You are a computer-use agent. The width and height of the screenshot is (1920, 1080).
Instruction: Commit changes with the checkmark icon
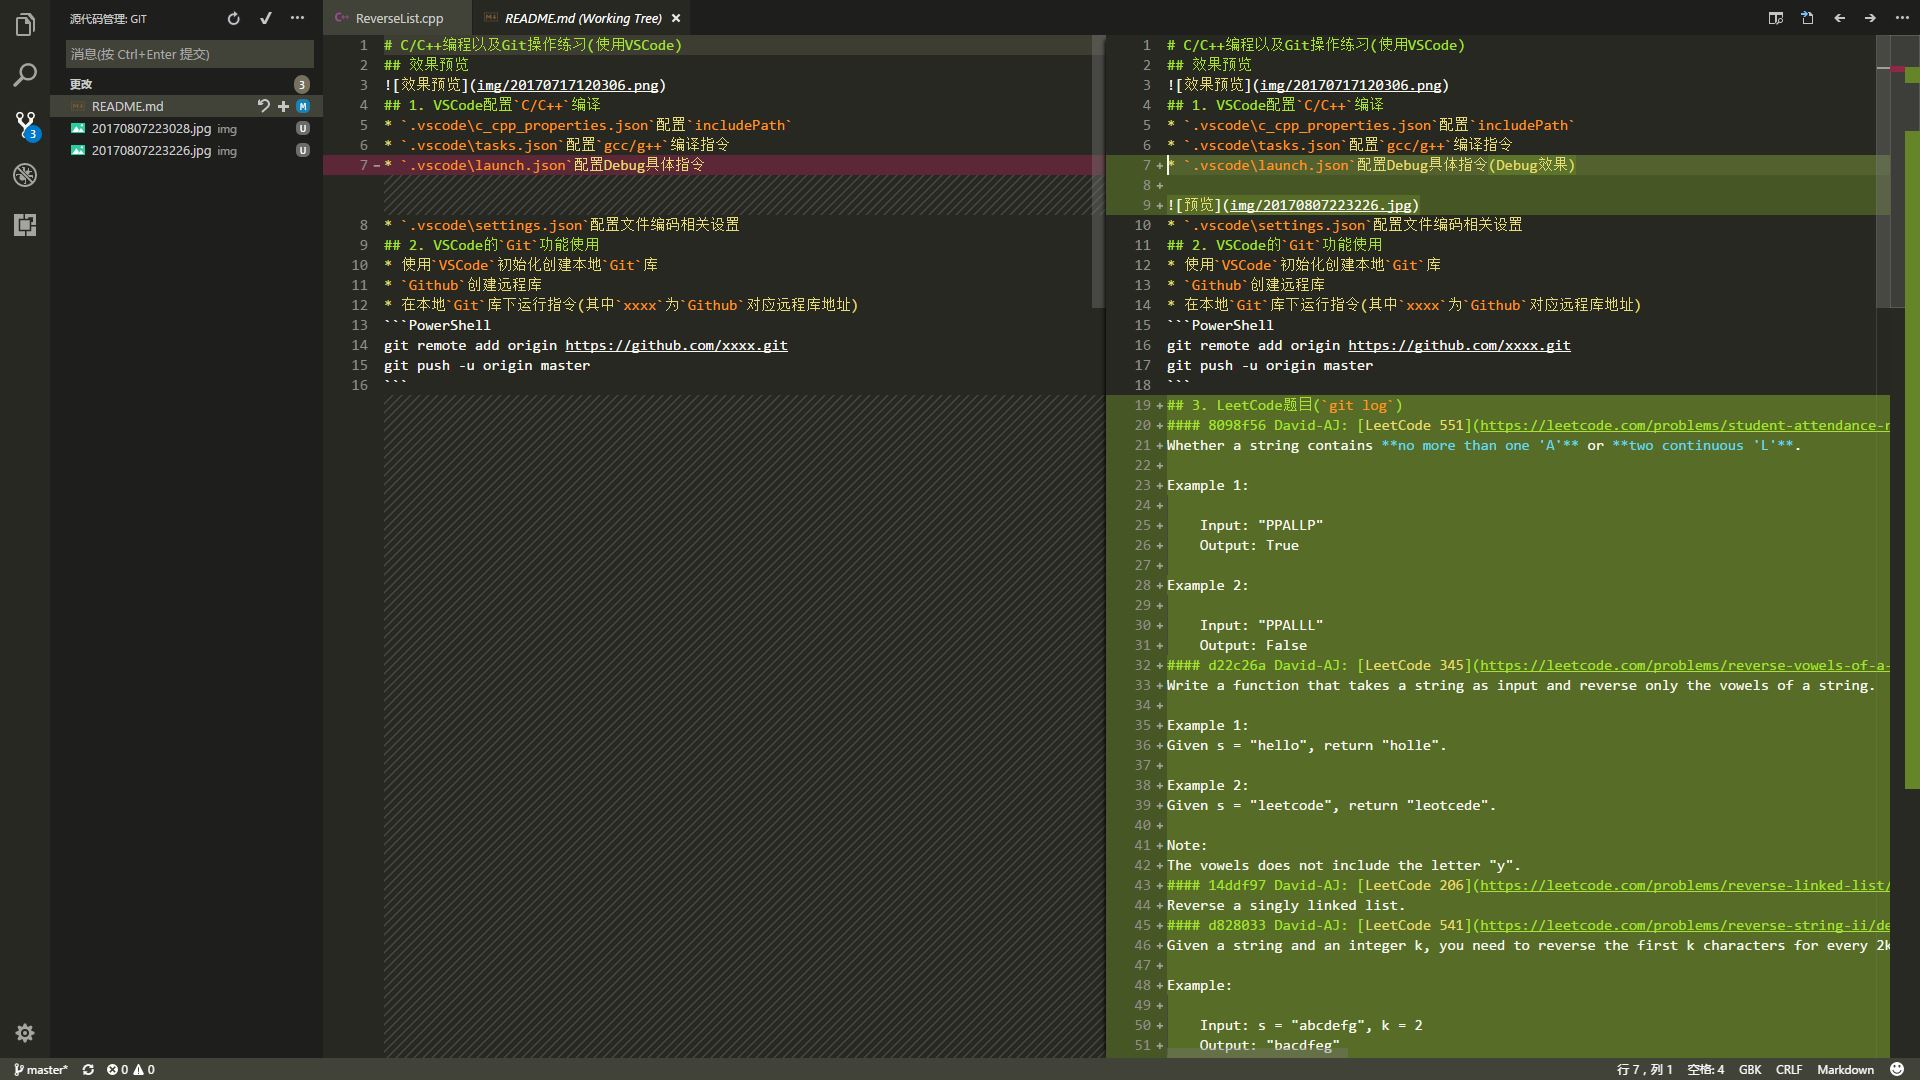265,18
